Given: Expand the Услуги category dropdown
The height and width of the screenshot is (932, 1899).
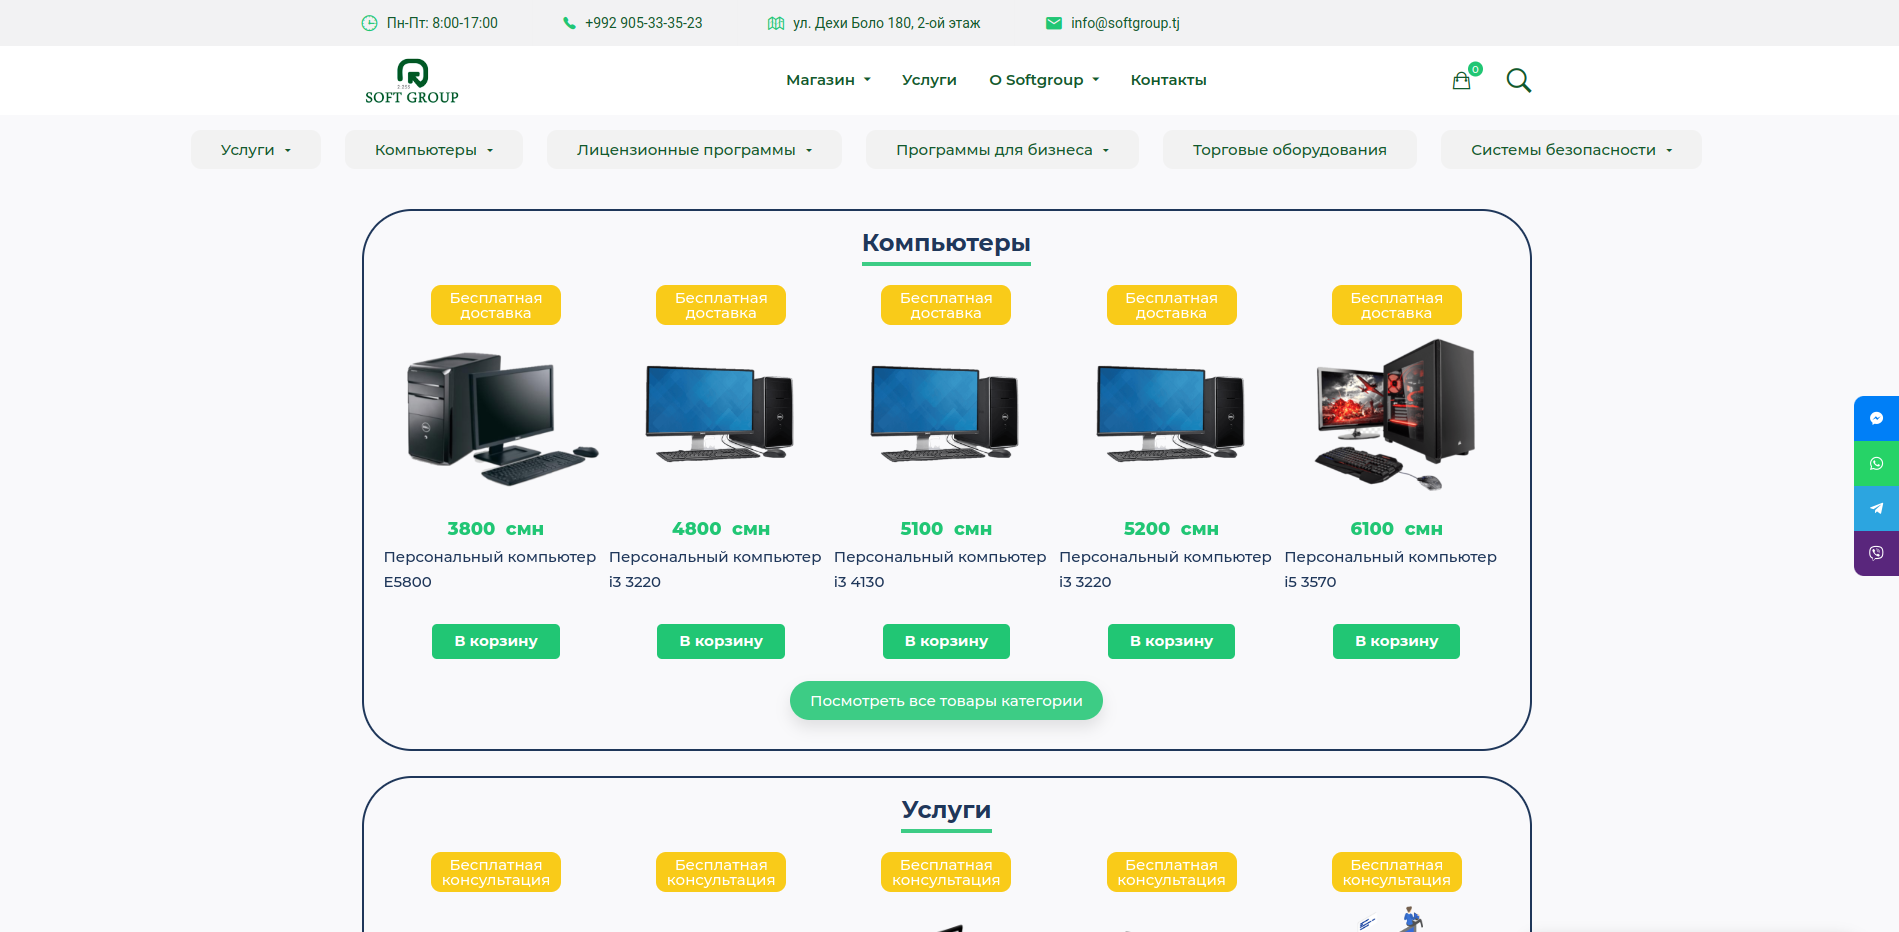Looking at the screenshot, I should click(x=256, y=150).
